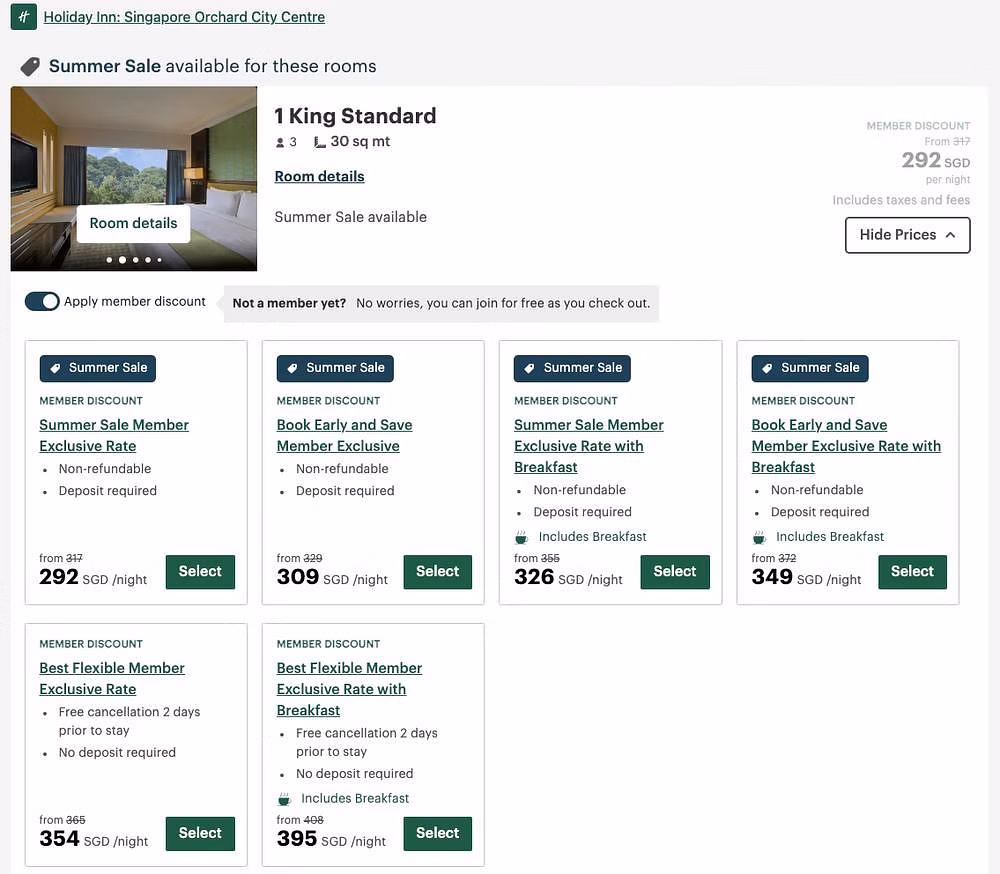1000x874 pixels.
Task: Click breakfast cup icon on 349 SGD card
Action: point(759,537)
